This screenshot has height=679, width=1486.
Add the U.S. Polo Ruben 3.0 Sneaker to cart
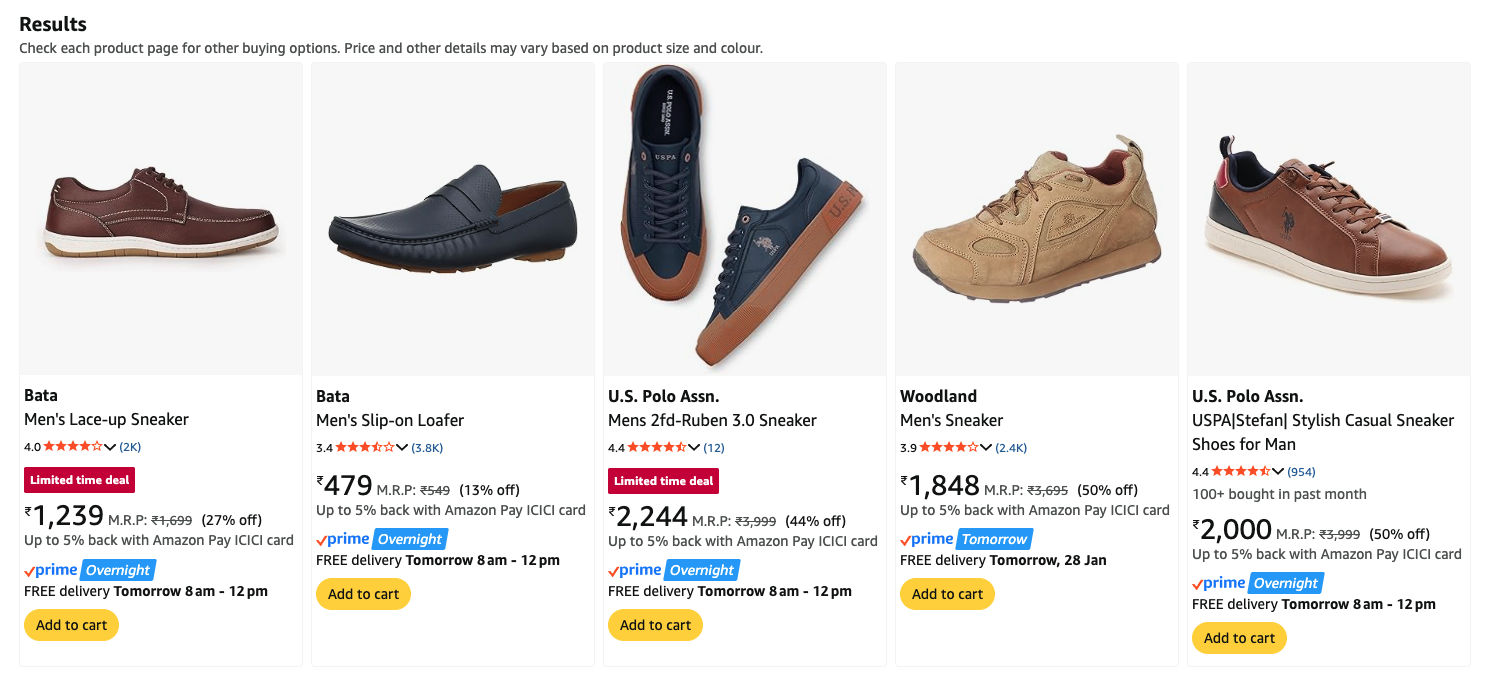point(655,624)
